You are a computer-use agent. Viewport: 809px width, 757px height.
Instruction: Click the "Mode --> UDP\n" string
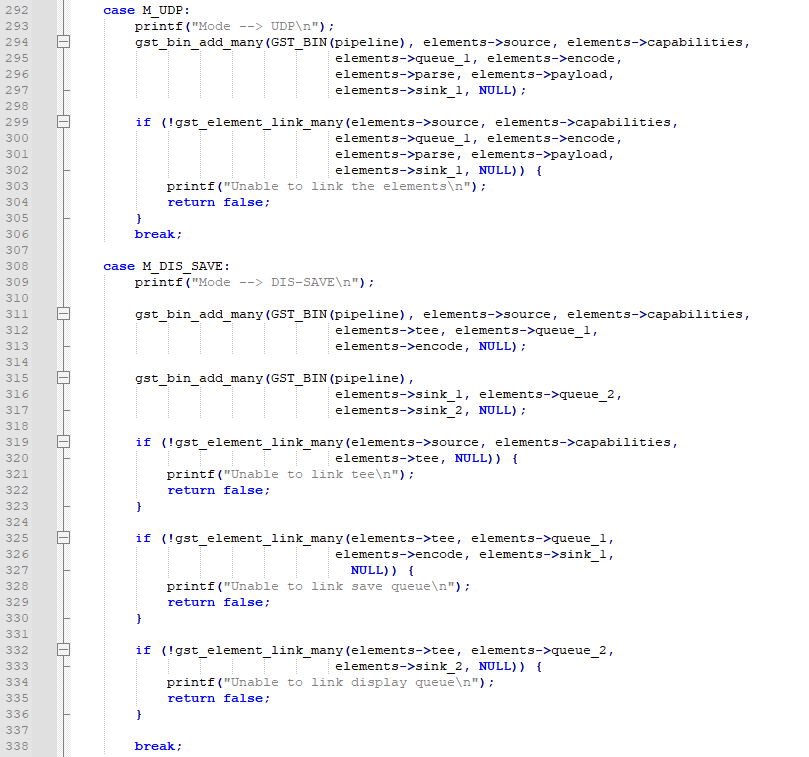pos(258,26)
